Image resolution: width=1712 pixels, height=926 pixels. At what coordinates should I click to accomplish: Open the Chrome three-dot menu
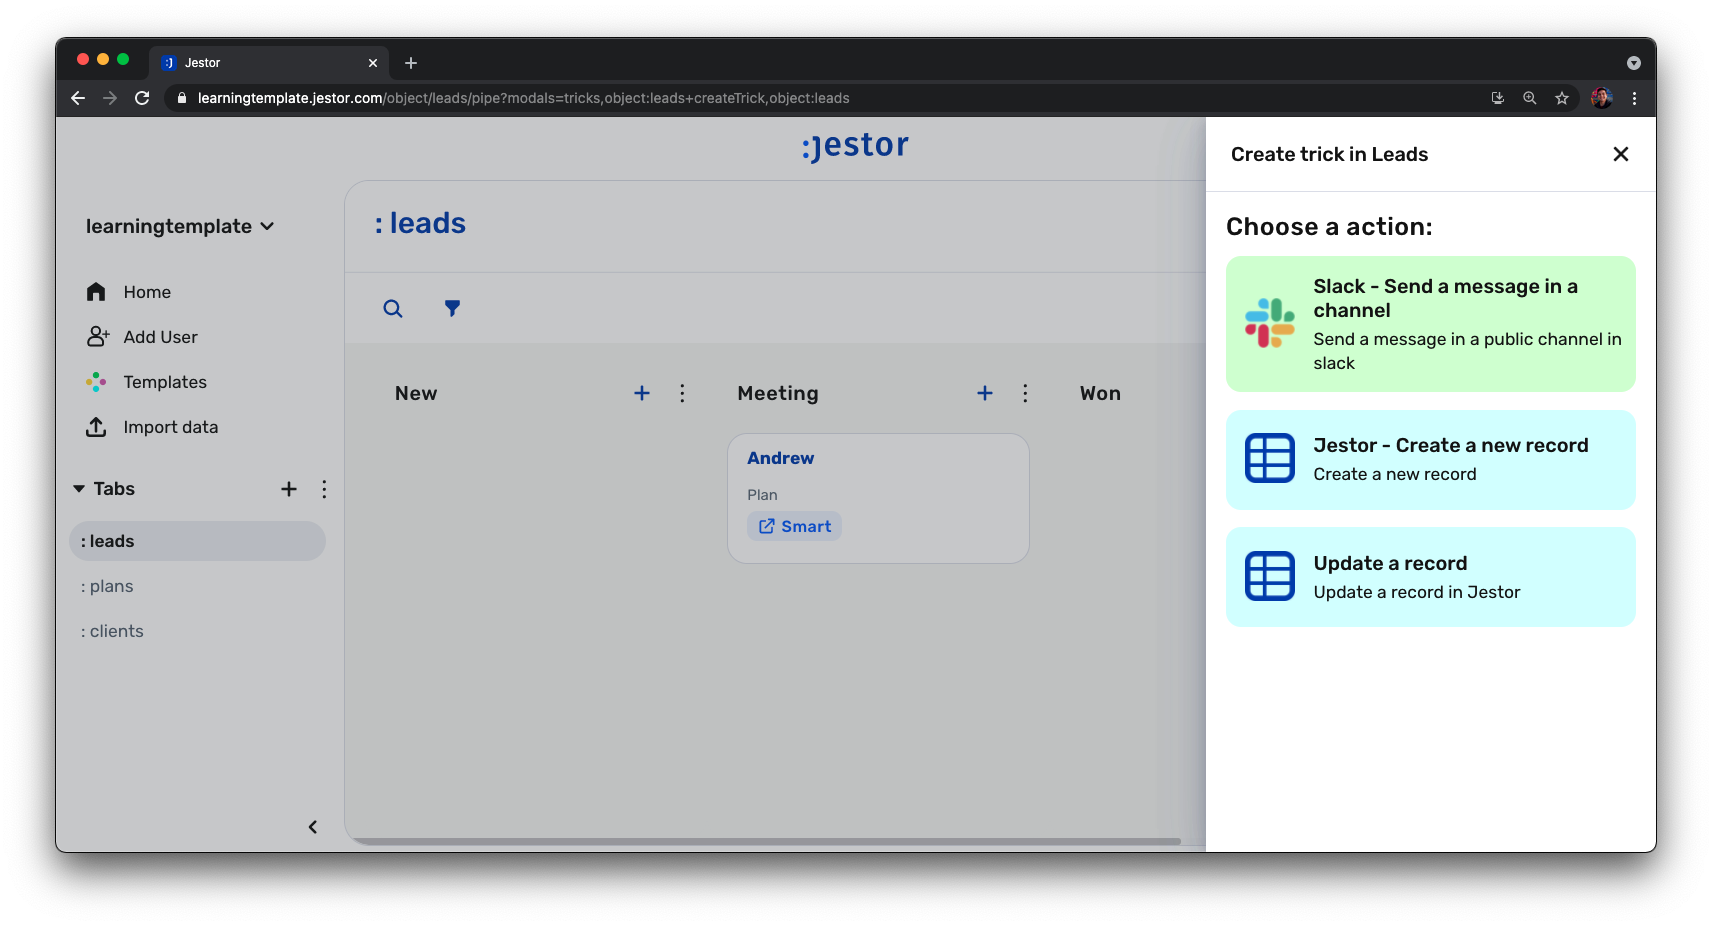(x=1634, y=98)
